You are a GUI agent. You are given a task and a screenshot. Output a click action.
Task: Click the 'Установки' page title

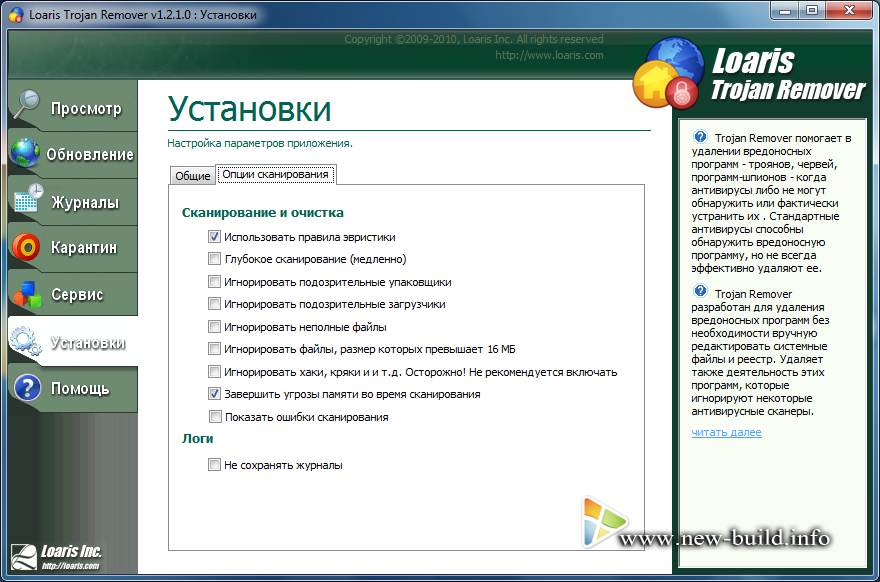249,109
